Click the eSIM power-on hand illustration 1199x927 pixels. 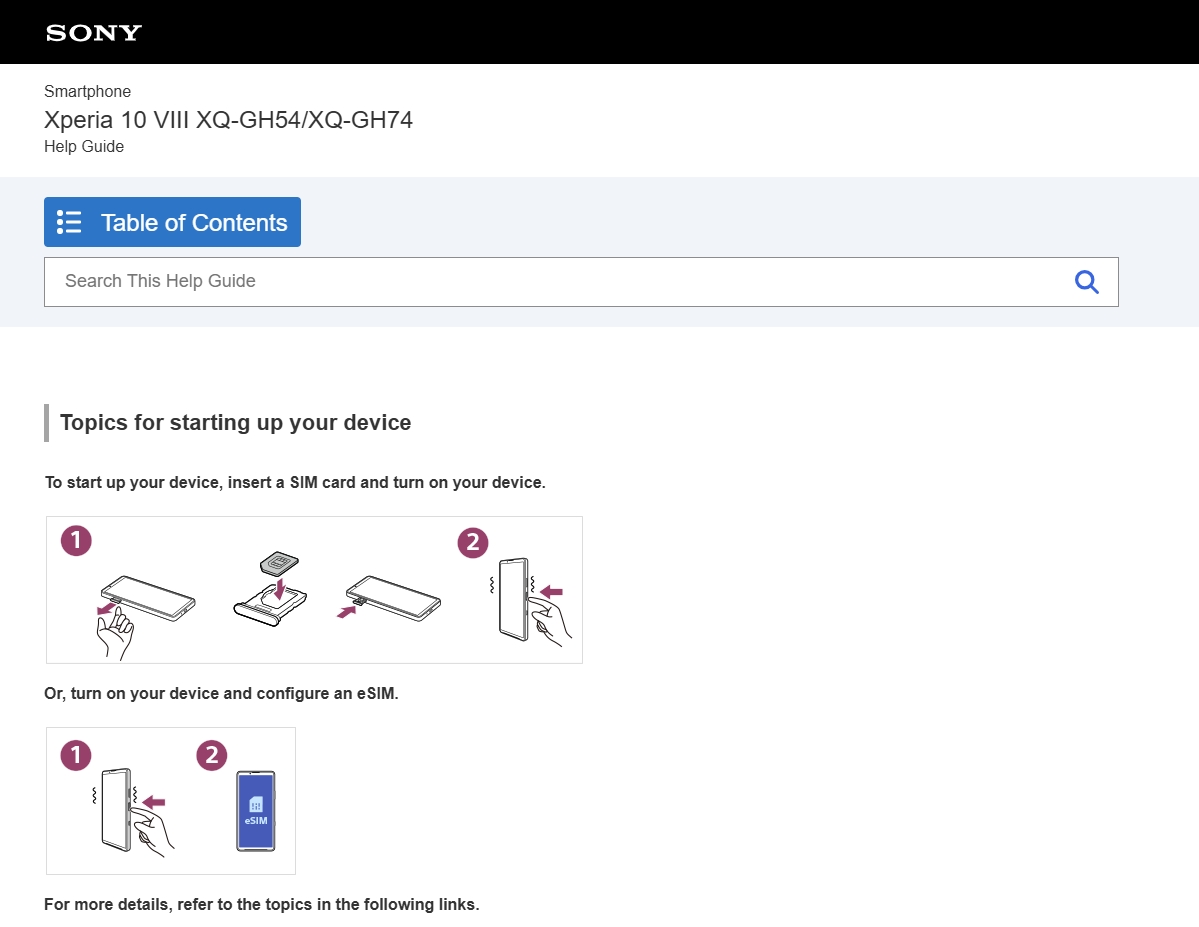(x=134, y=812)
